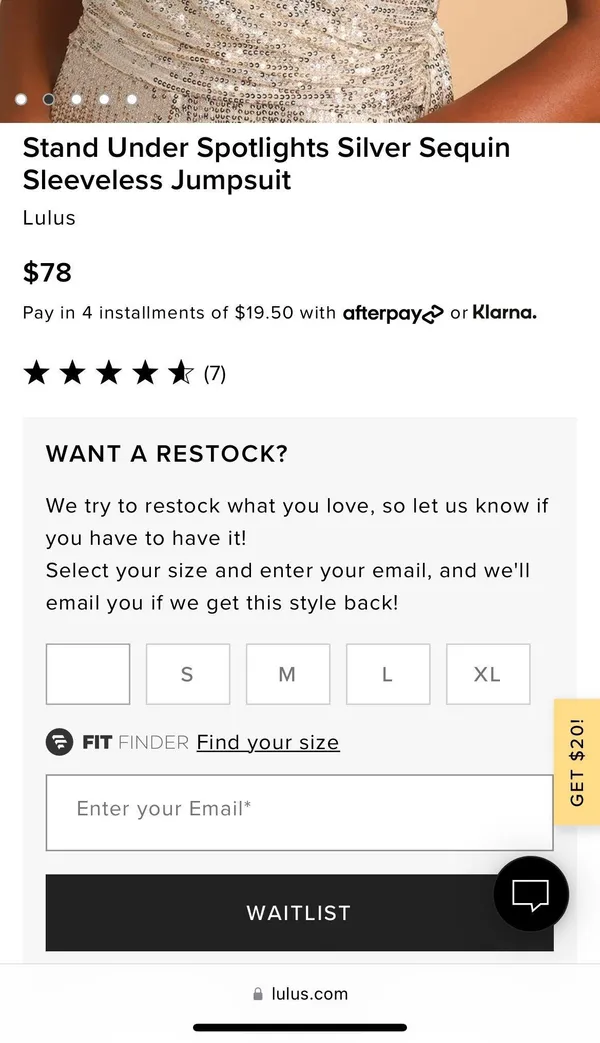Go to the third image carousel dot
The height and width of the screenshot is (1043, 600).
click(76, 99)
